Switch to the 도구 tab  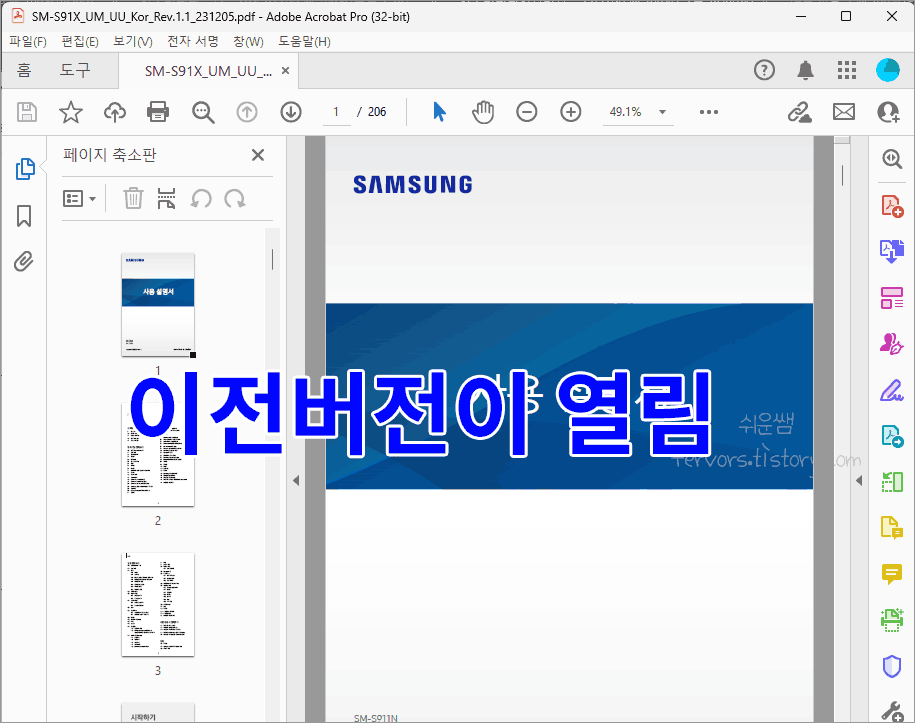[74, 70]
